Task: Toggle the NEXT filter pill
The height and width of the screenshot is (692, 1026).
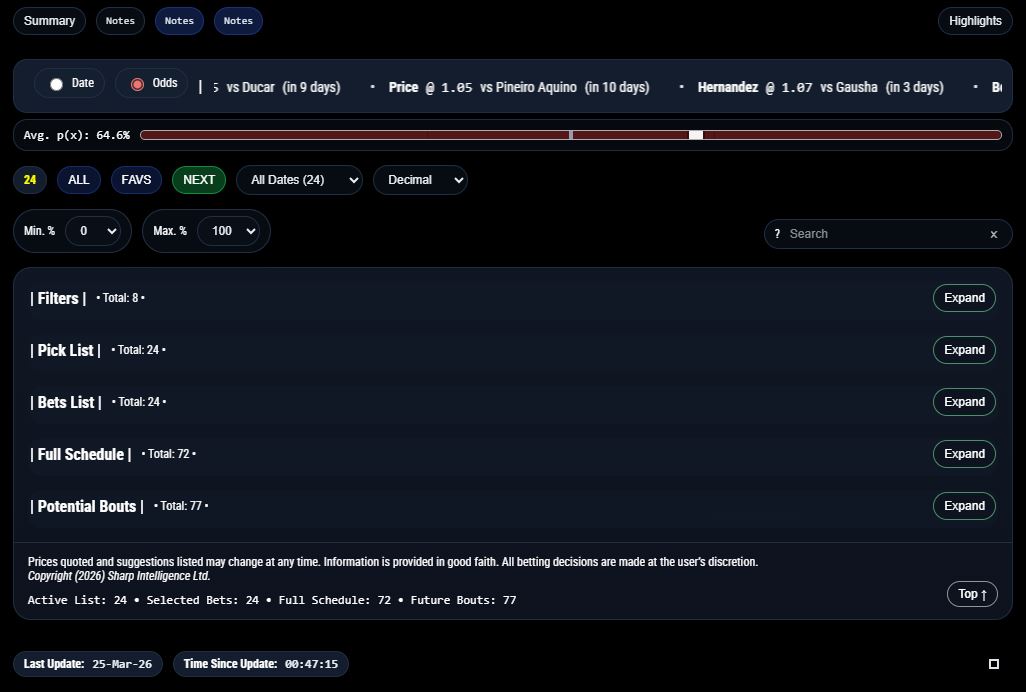Action: click(199, 180)
